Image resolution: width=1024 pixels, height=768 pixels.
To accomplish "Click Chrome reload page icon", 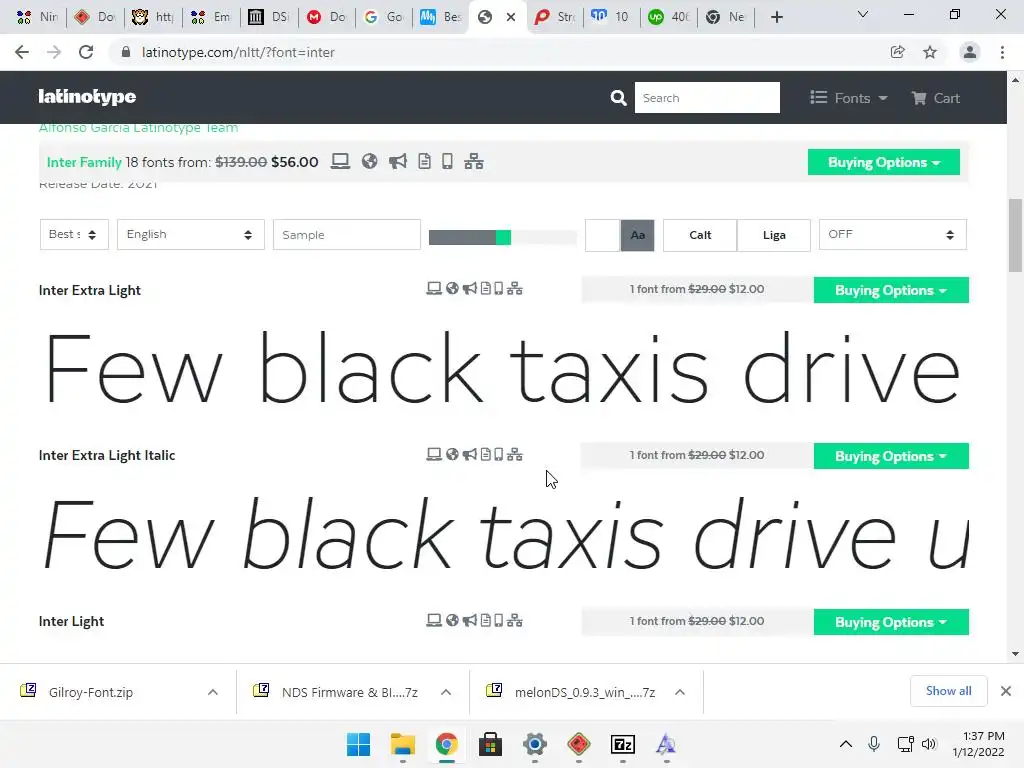I will point(86,52).
